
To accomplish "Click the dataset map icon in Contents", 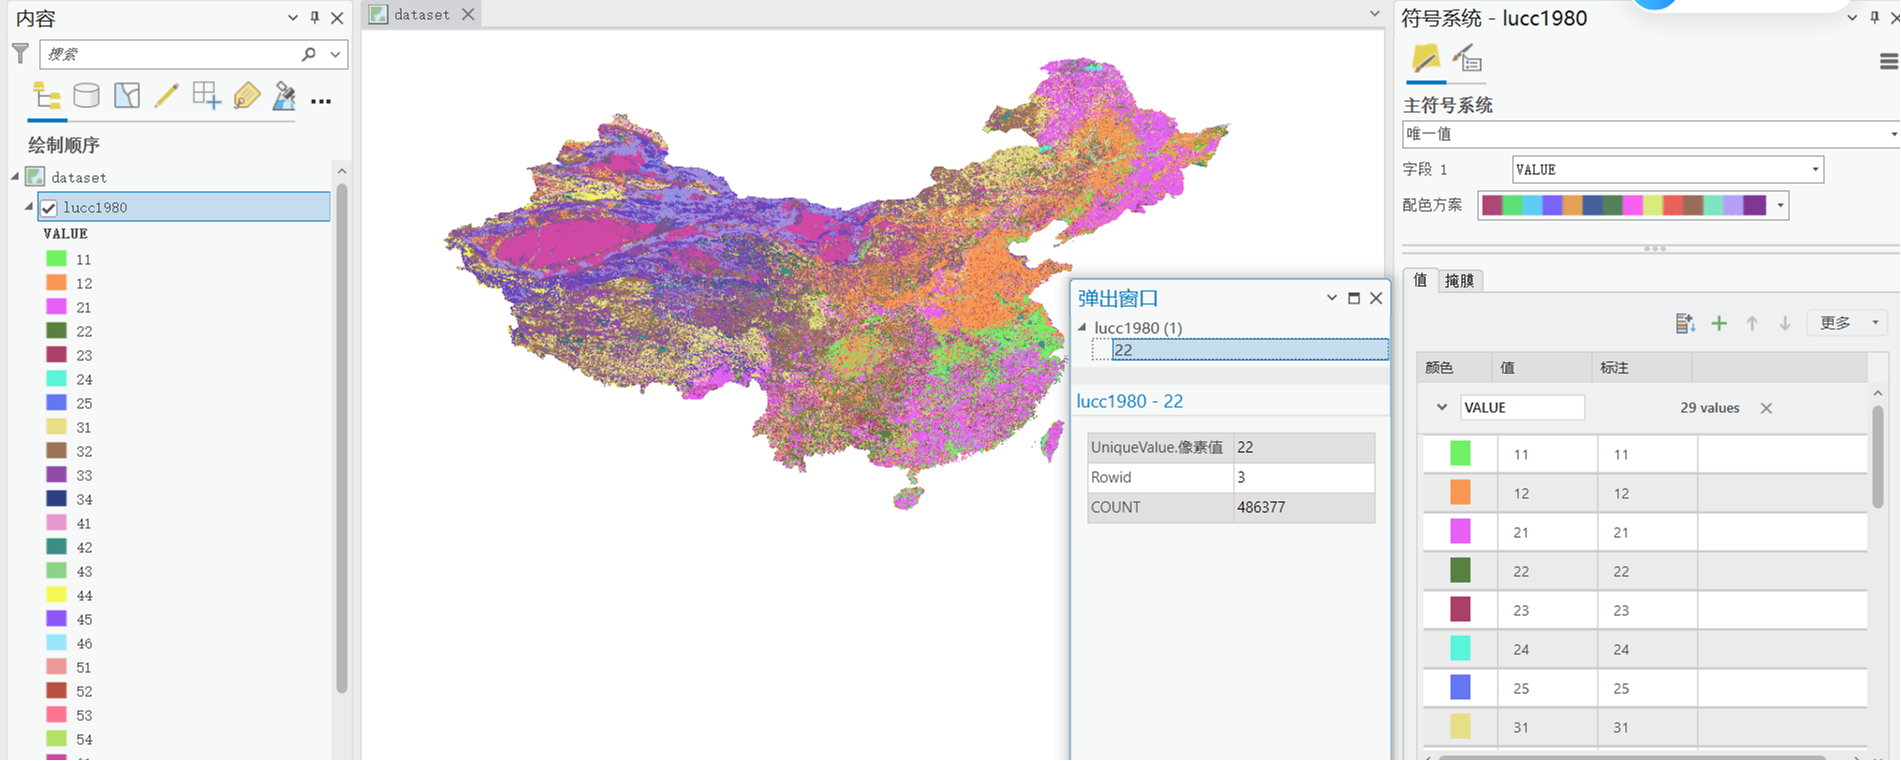I will pos(35,177).
